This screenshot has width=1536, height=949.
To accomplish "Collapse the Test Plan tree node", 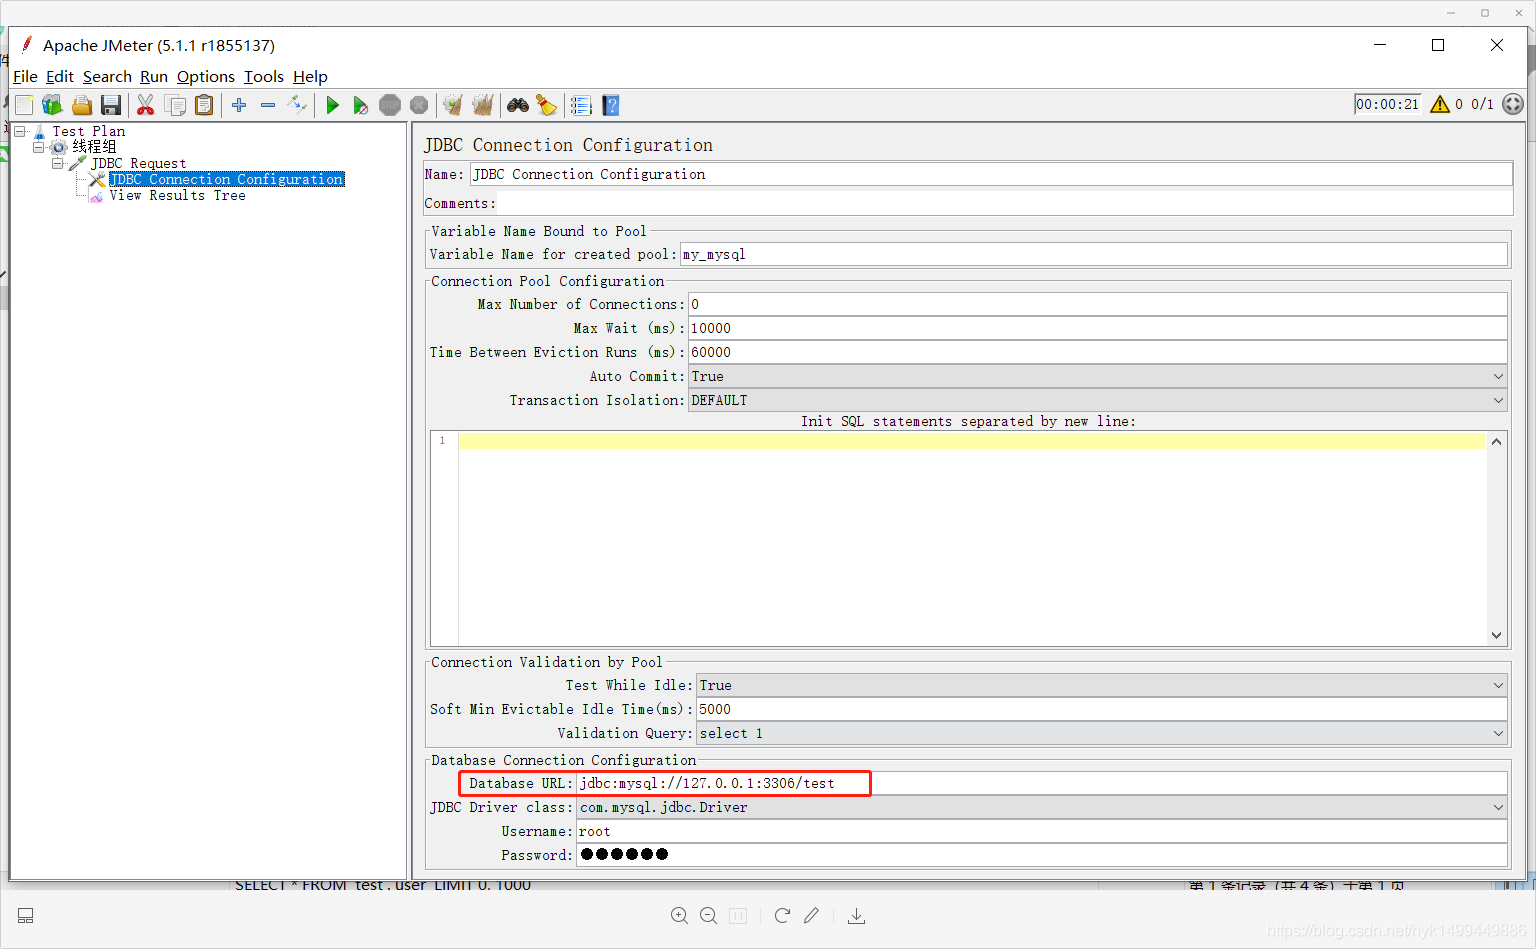I will click(x=19, y=131).
